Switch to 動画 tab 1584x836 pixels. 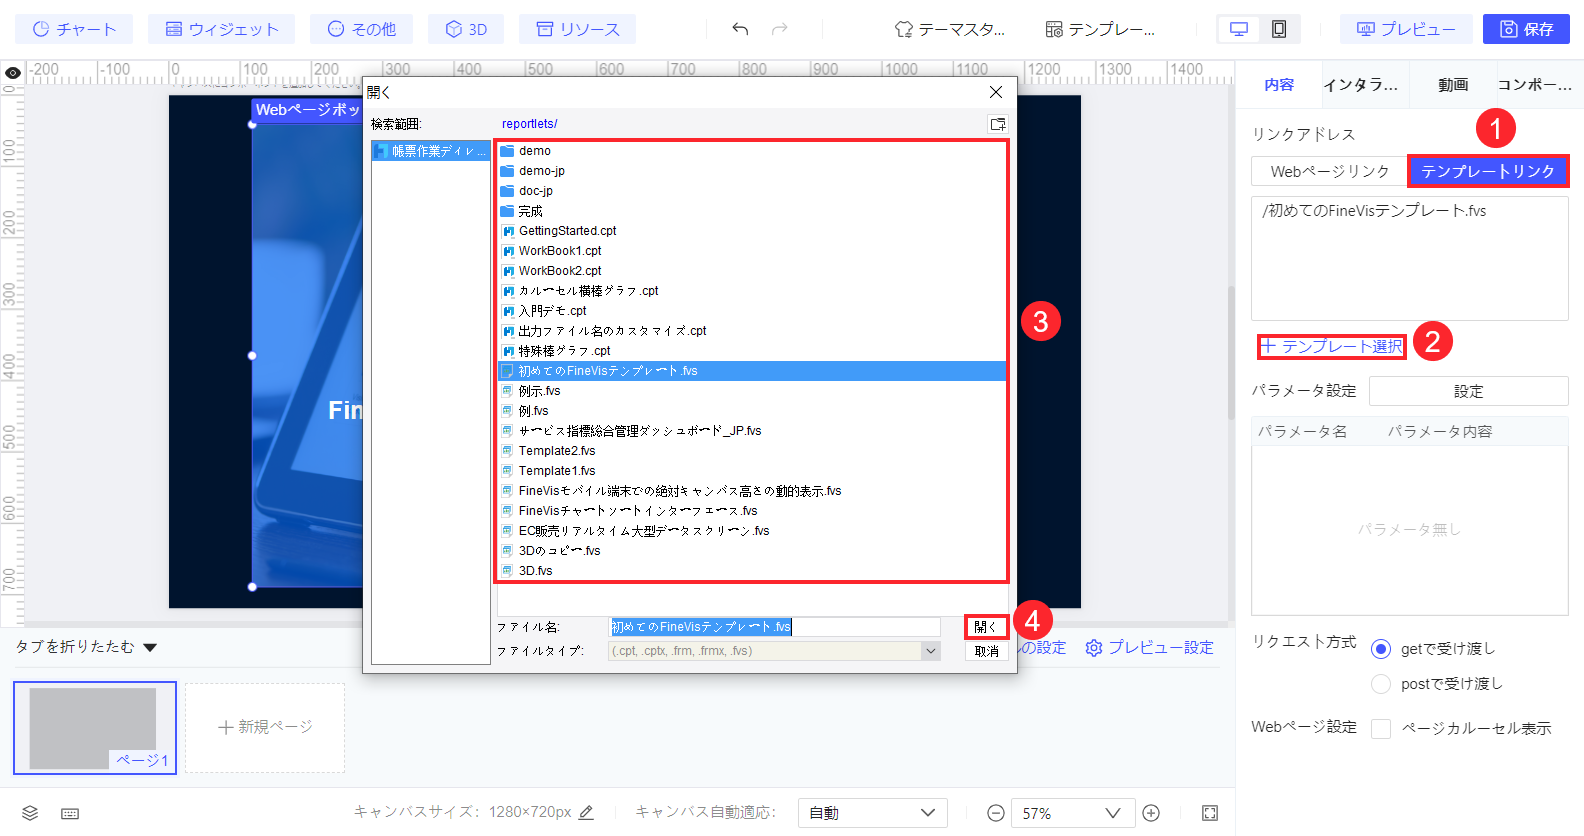[x=1453, y=85]
